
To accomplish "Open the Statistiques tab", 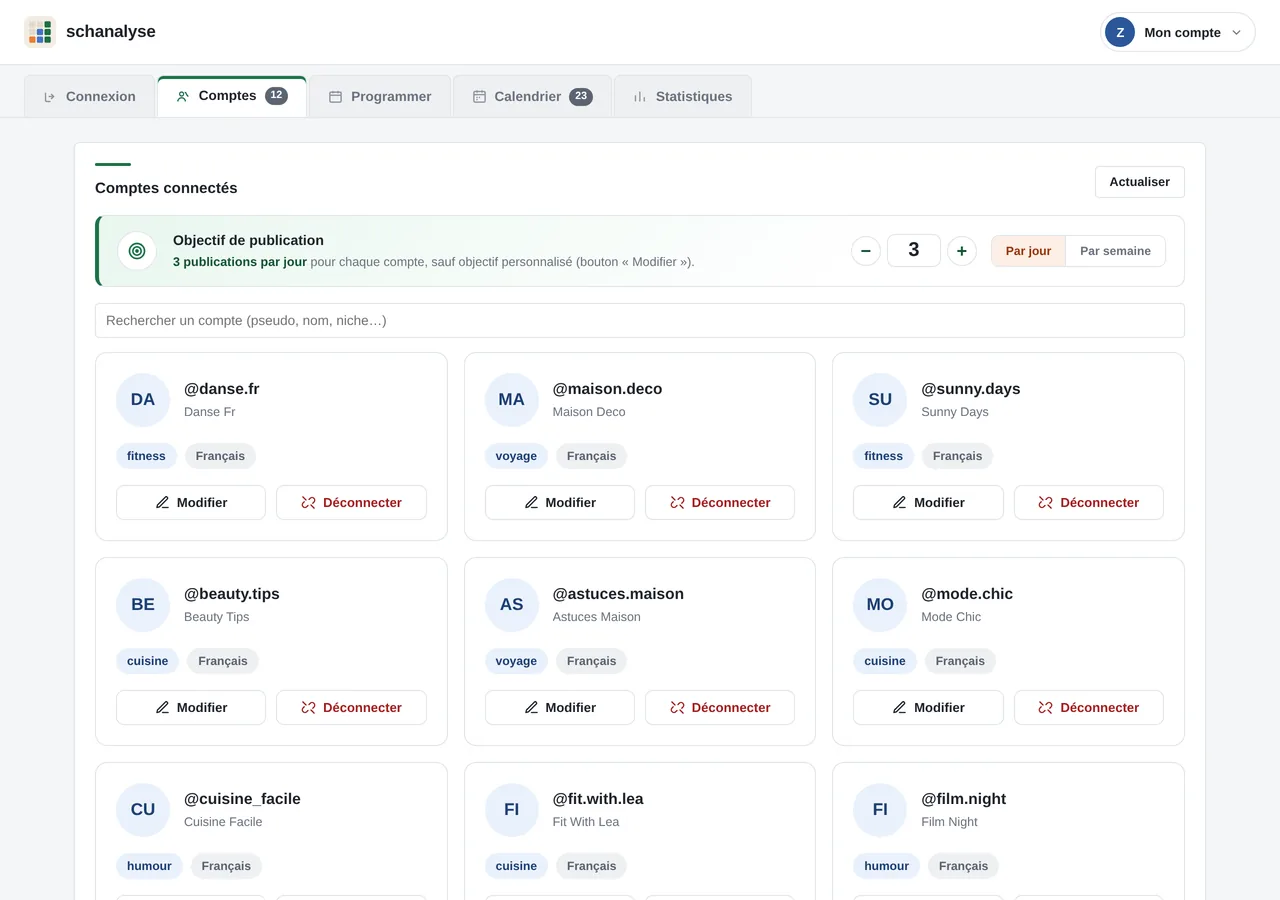I will pos(683,97).
